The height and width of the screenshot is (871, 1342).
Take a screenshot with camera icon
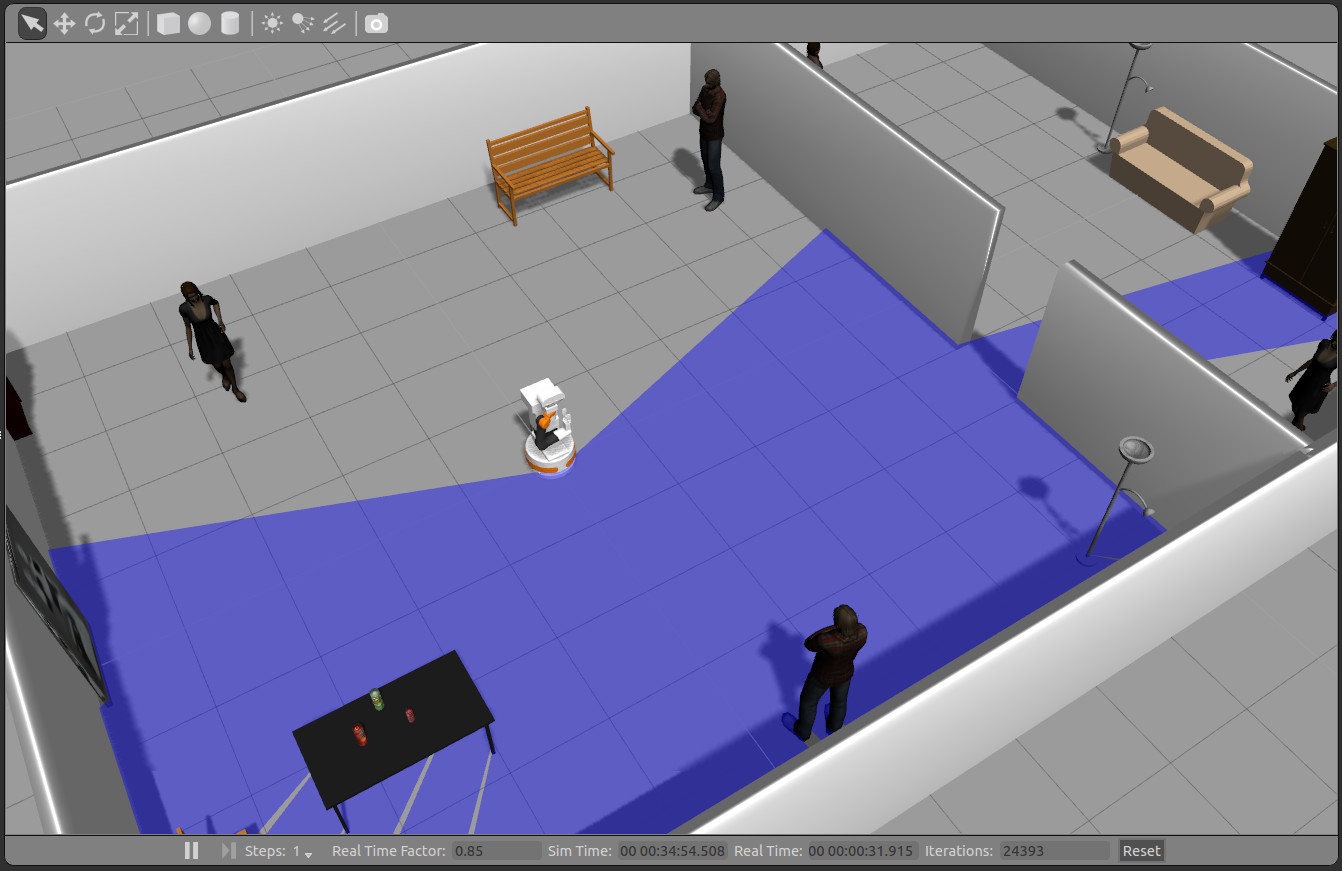coord(376,23)
